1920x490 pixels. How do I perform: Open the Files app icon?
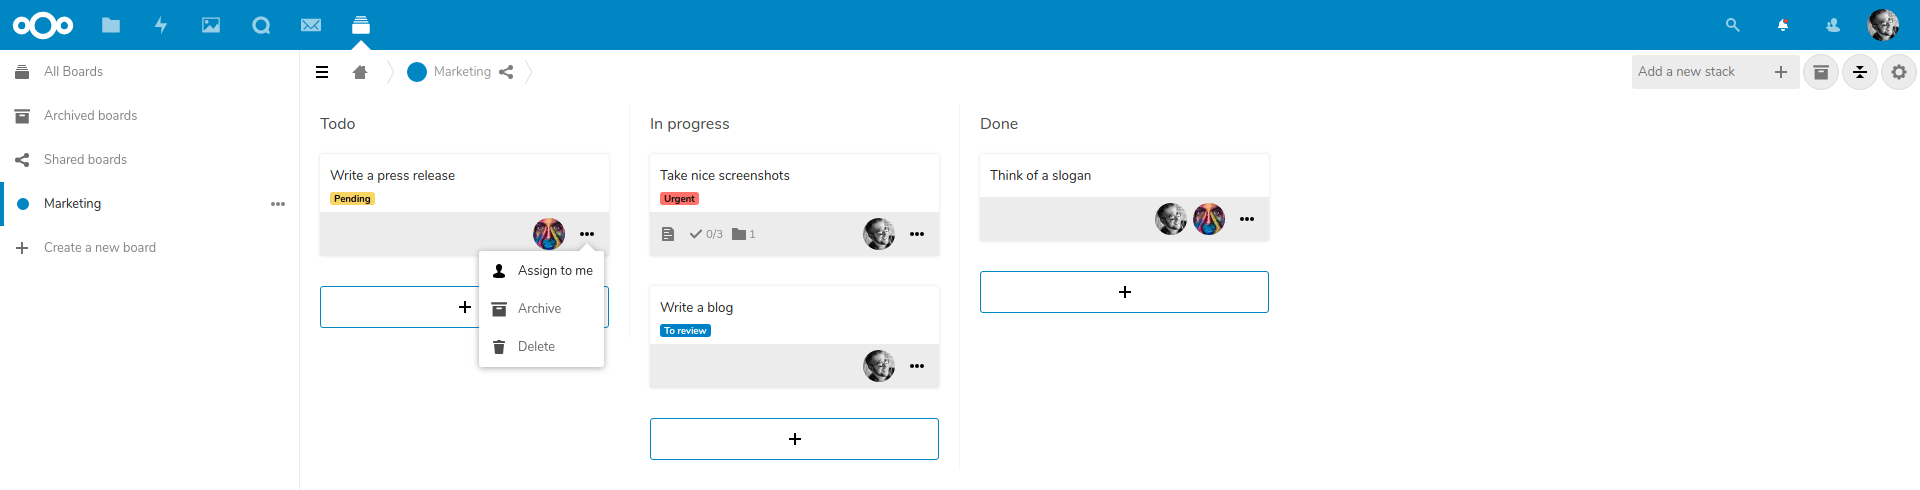click(x=111, y=25)
